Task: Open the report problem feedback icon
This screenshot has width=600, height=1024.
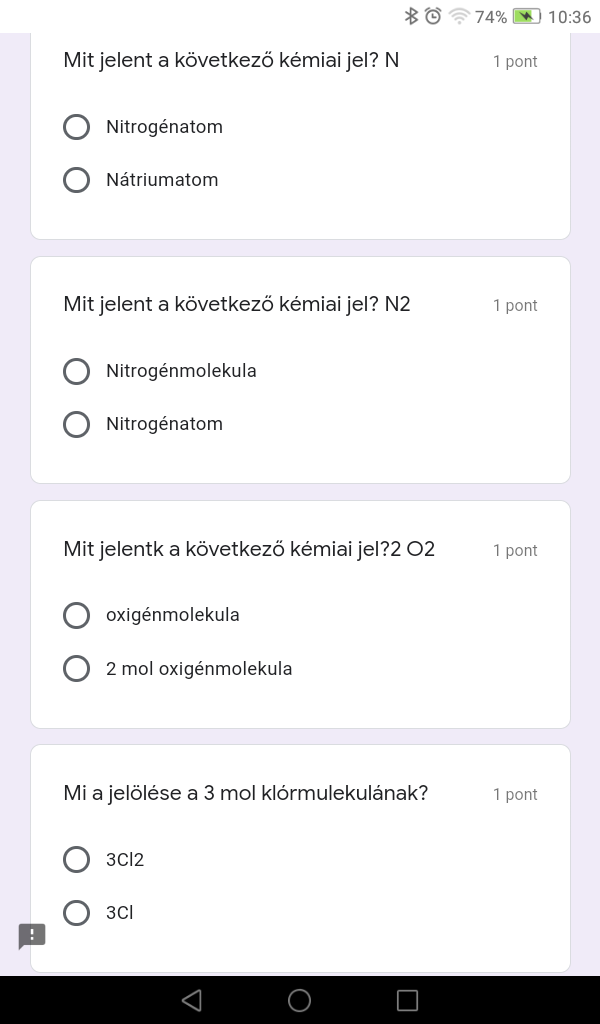Action: coord(32,936)
